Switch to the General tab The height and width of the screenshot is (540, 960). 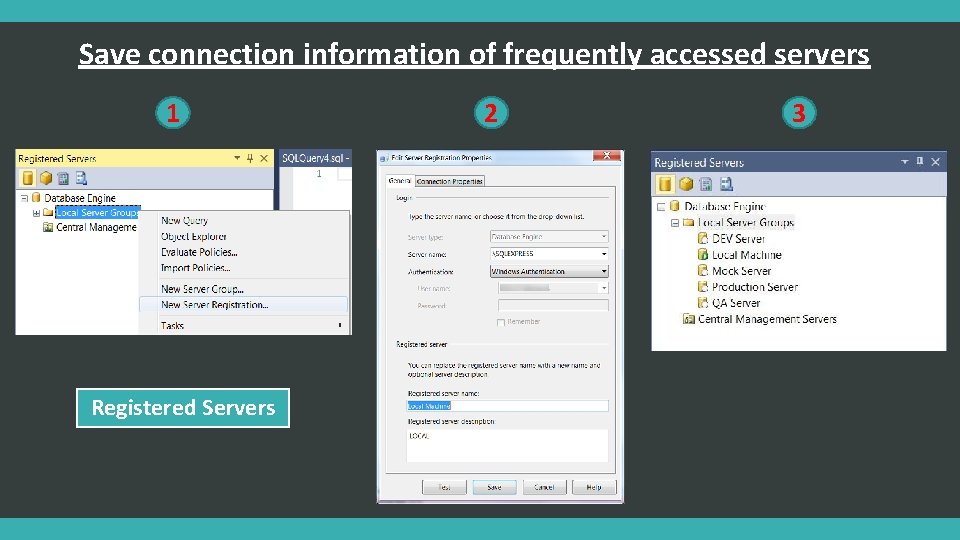pyautogui.click(x=400, y=181)
